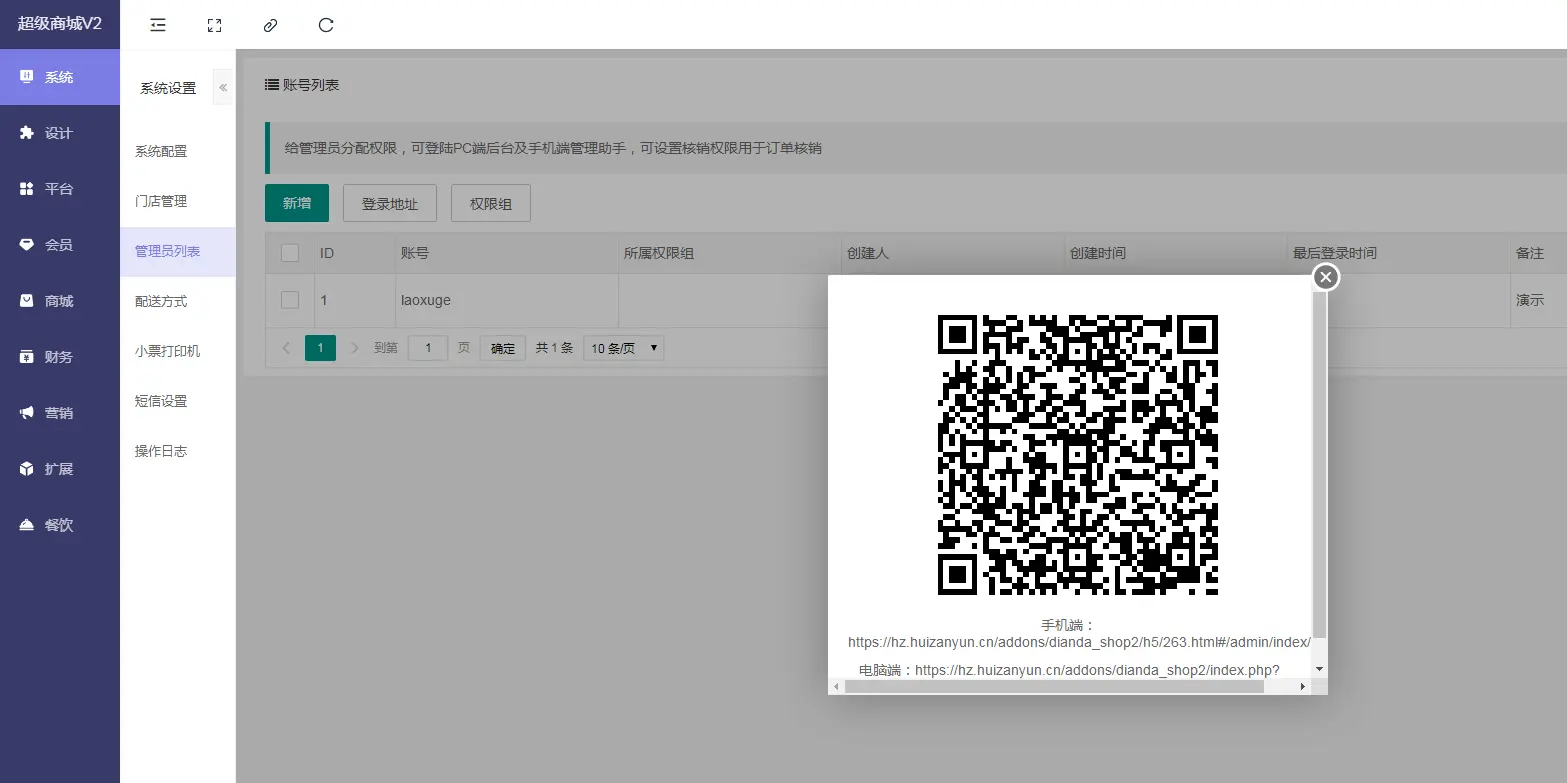The height and width of the screenshot is (783, 1567).
Task: Click the 演示 remark cell
Action: pos(1530,300)
